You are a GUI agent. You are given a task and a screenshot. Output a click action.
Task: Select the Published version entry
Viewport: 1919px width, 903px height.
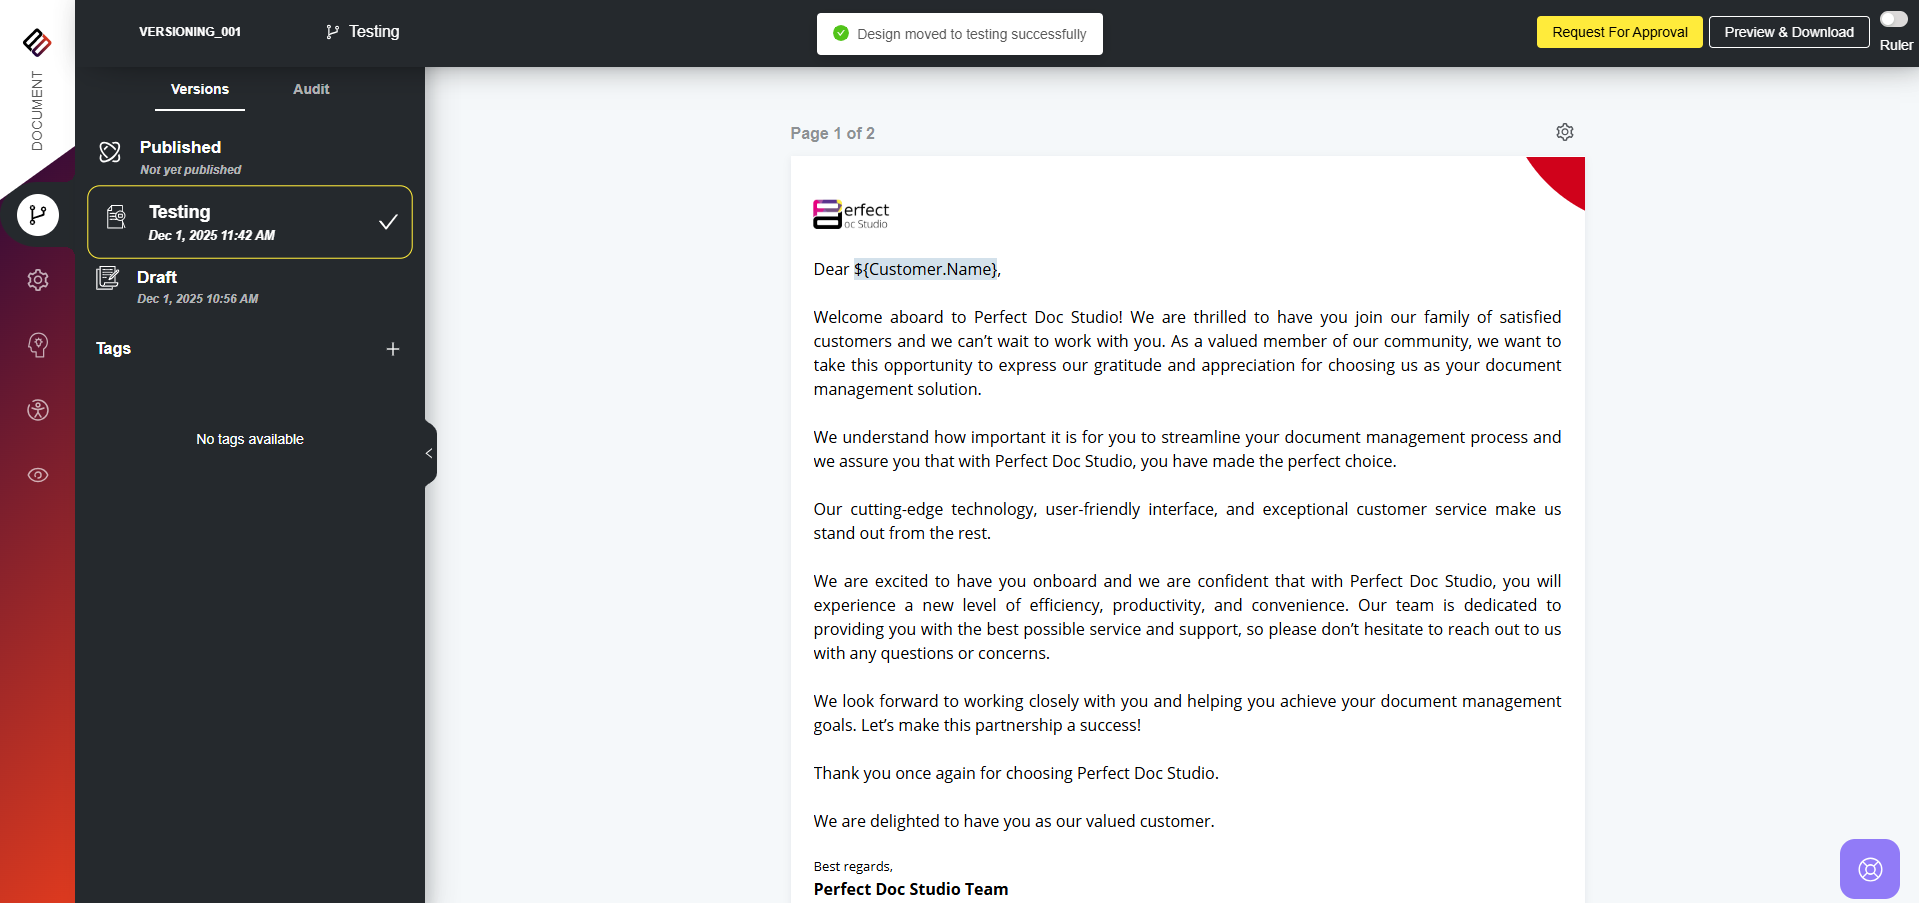pos(250,156)
